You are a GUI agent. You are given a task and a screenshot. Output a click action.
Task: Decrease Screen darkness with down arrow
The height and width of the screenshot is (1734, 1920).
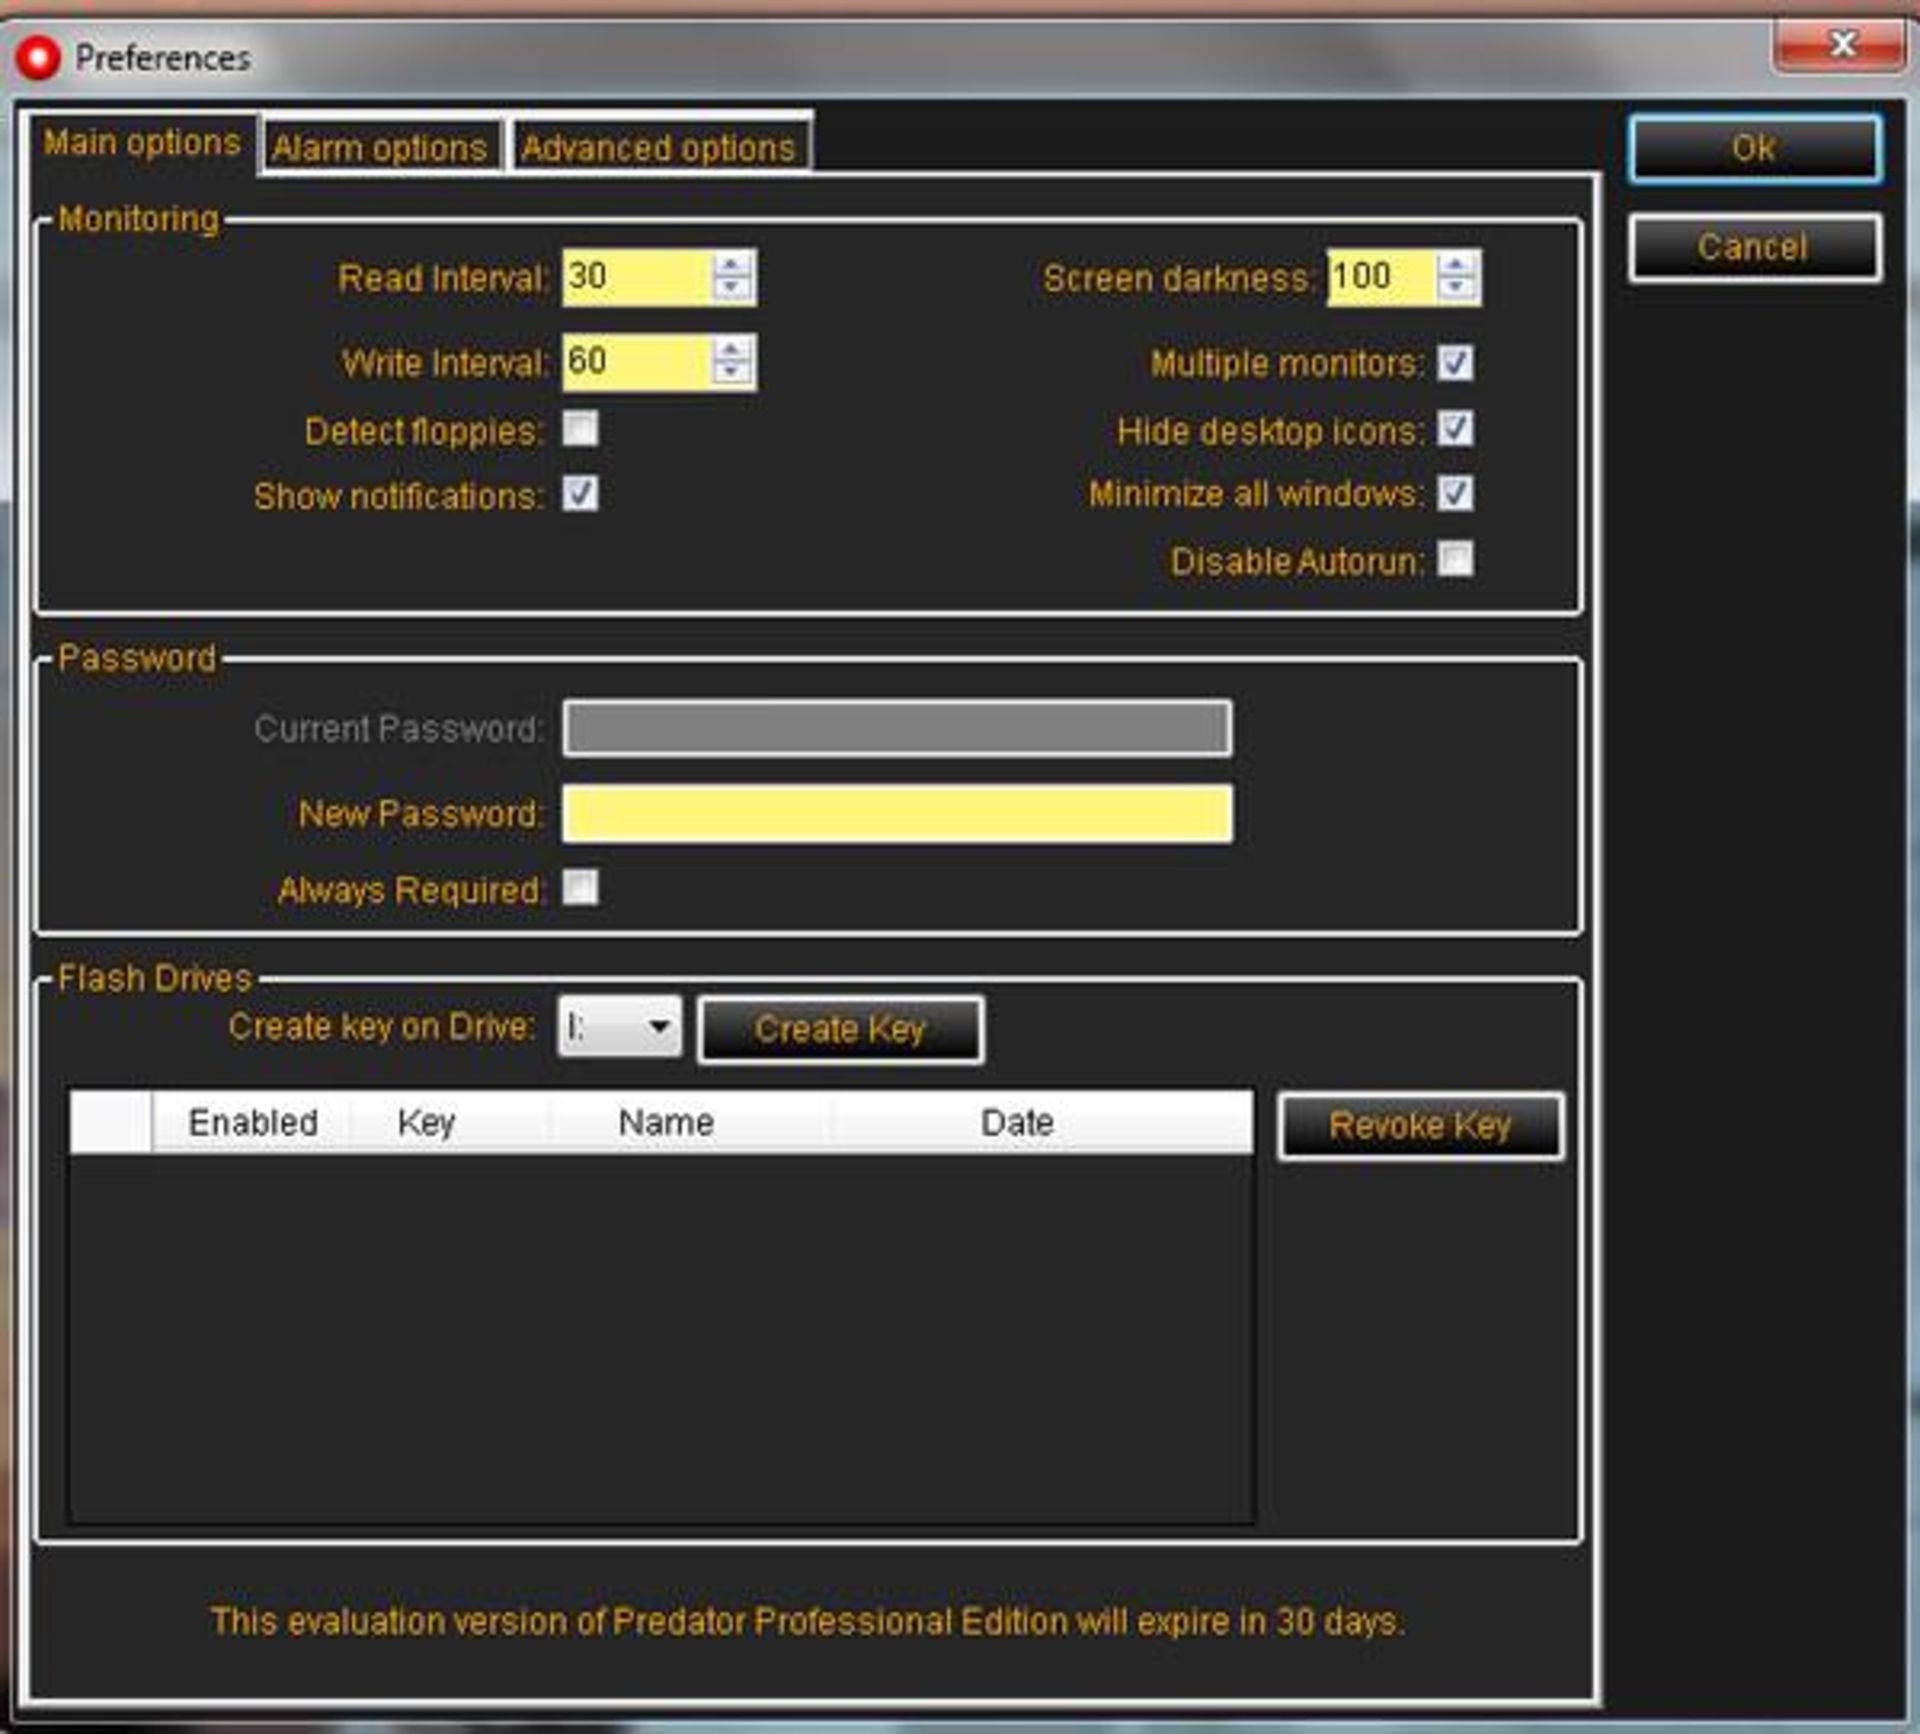1456,288
